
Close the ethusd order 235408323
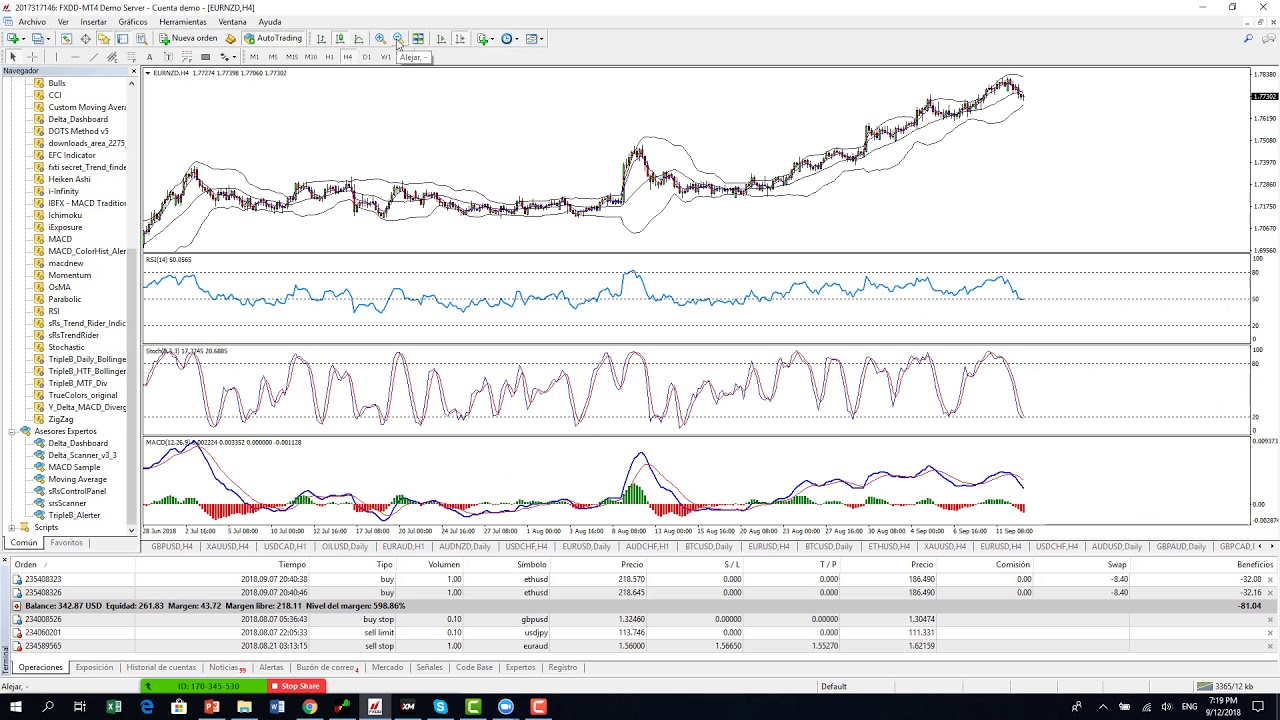coord(1271,580)
